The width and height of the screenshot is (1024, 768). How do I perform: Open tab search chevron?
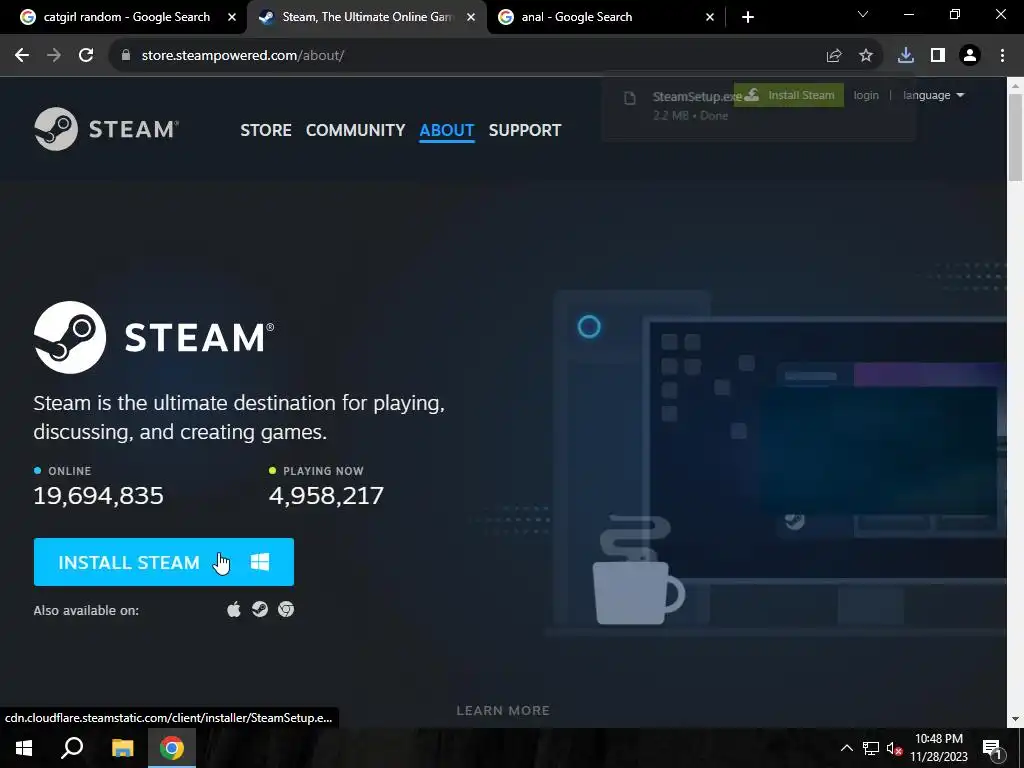[x=863, y=14]
